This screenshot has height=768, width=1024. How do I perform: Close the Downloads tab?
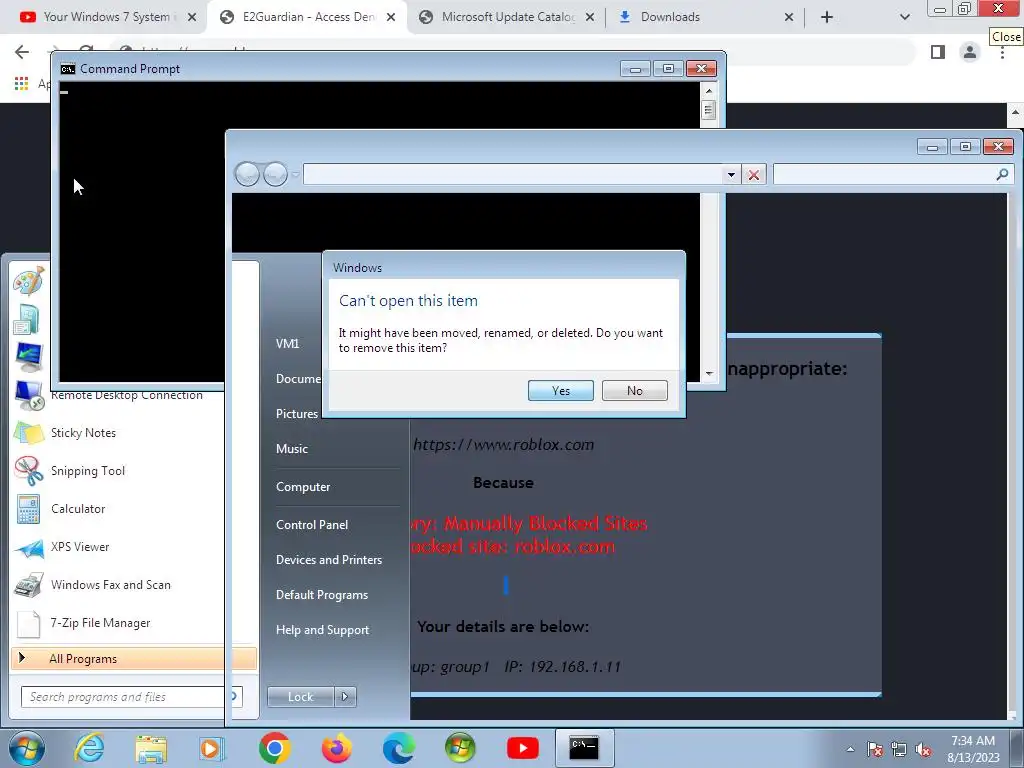tap(789, 17)
